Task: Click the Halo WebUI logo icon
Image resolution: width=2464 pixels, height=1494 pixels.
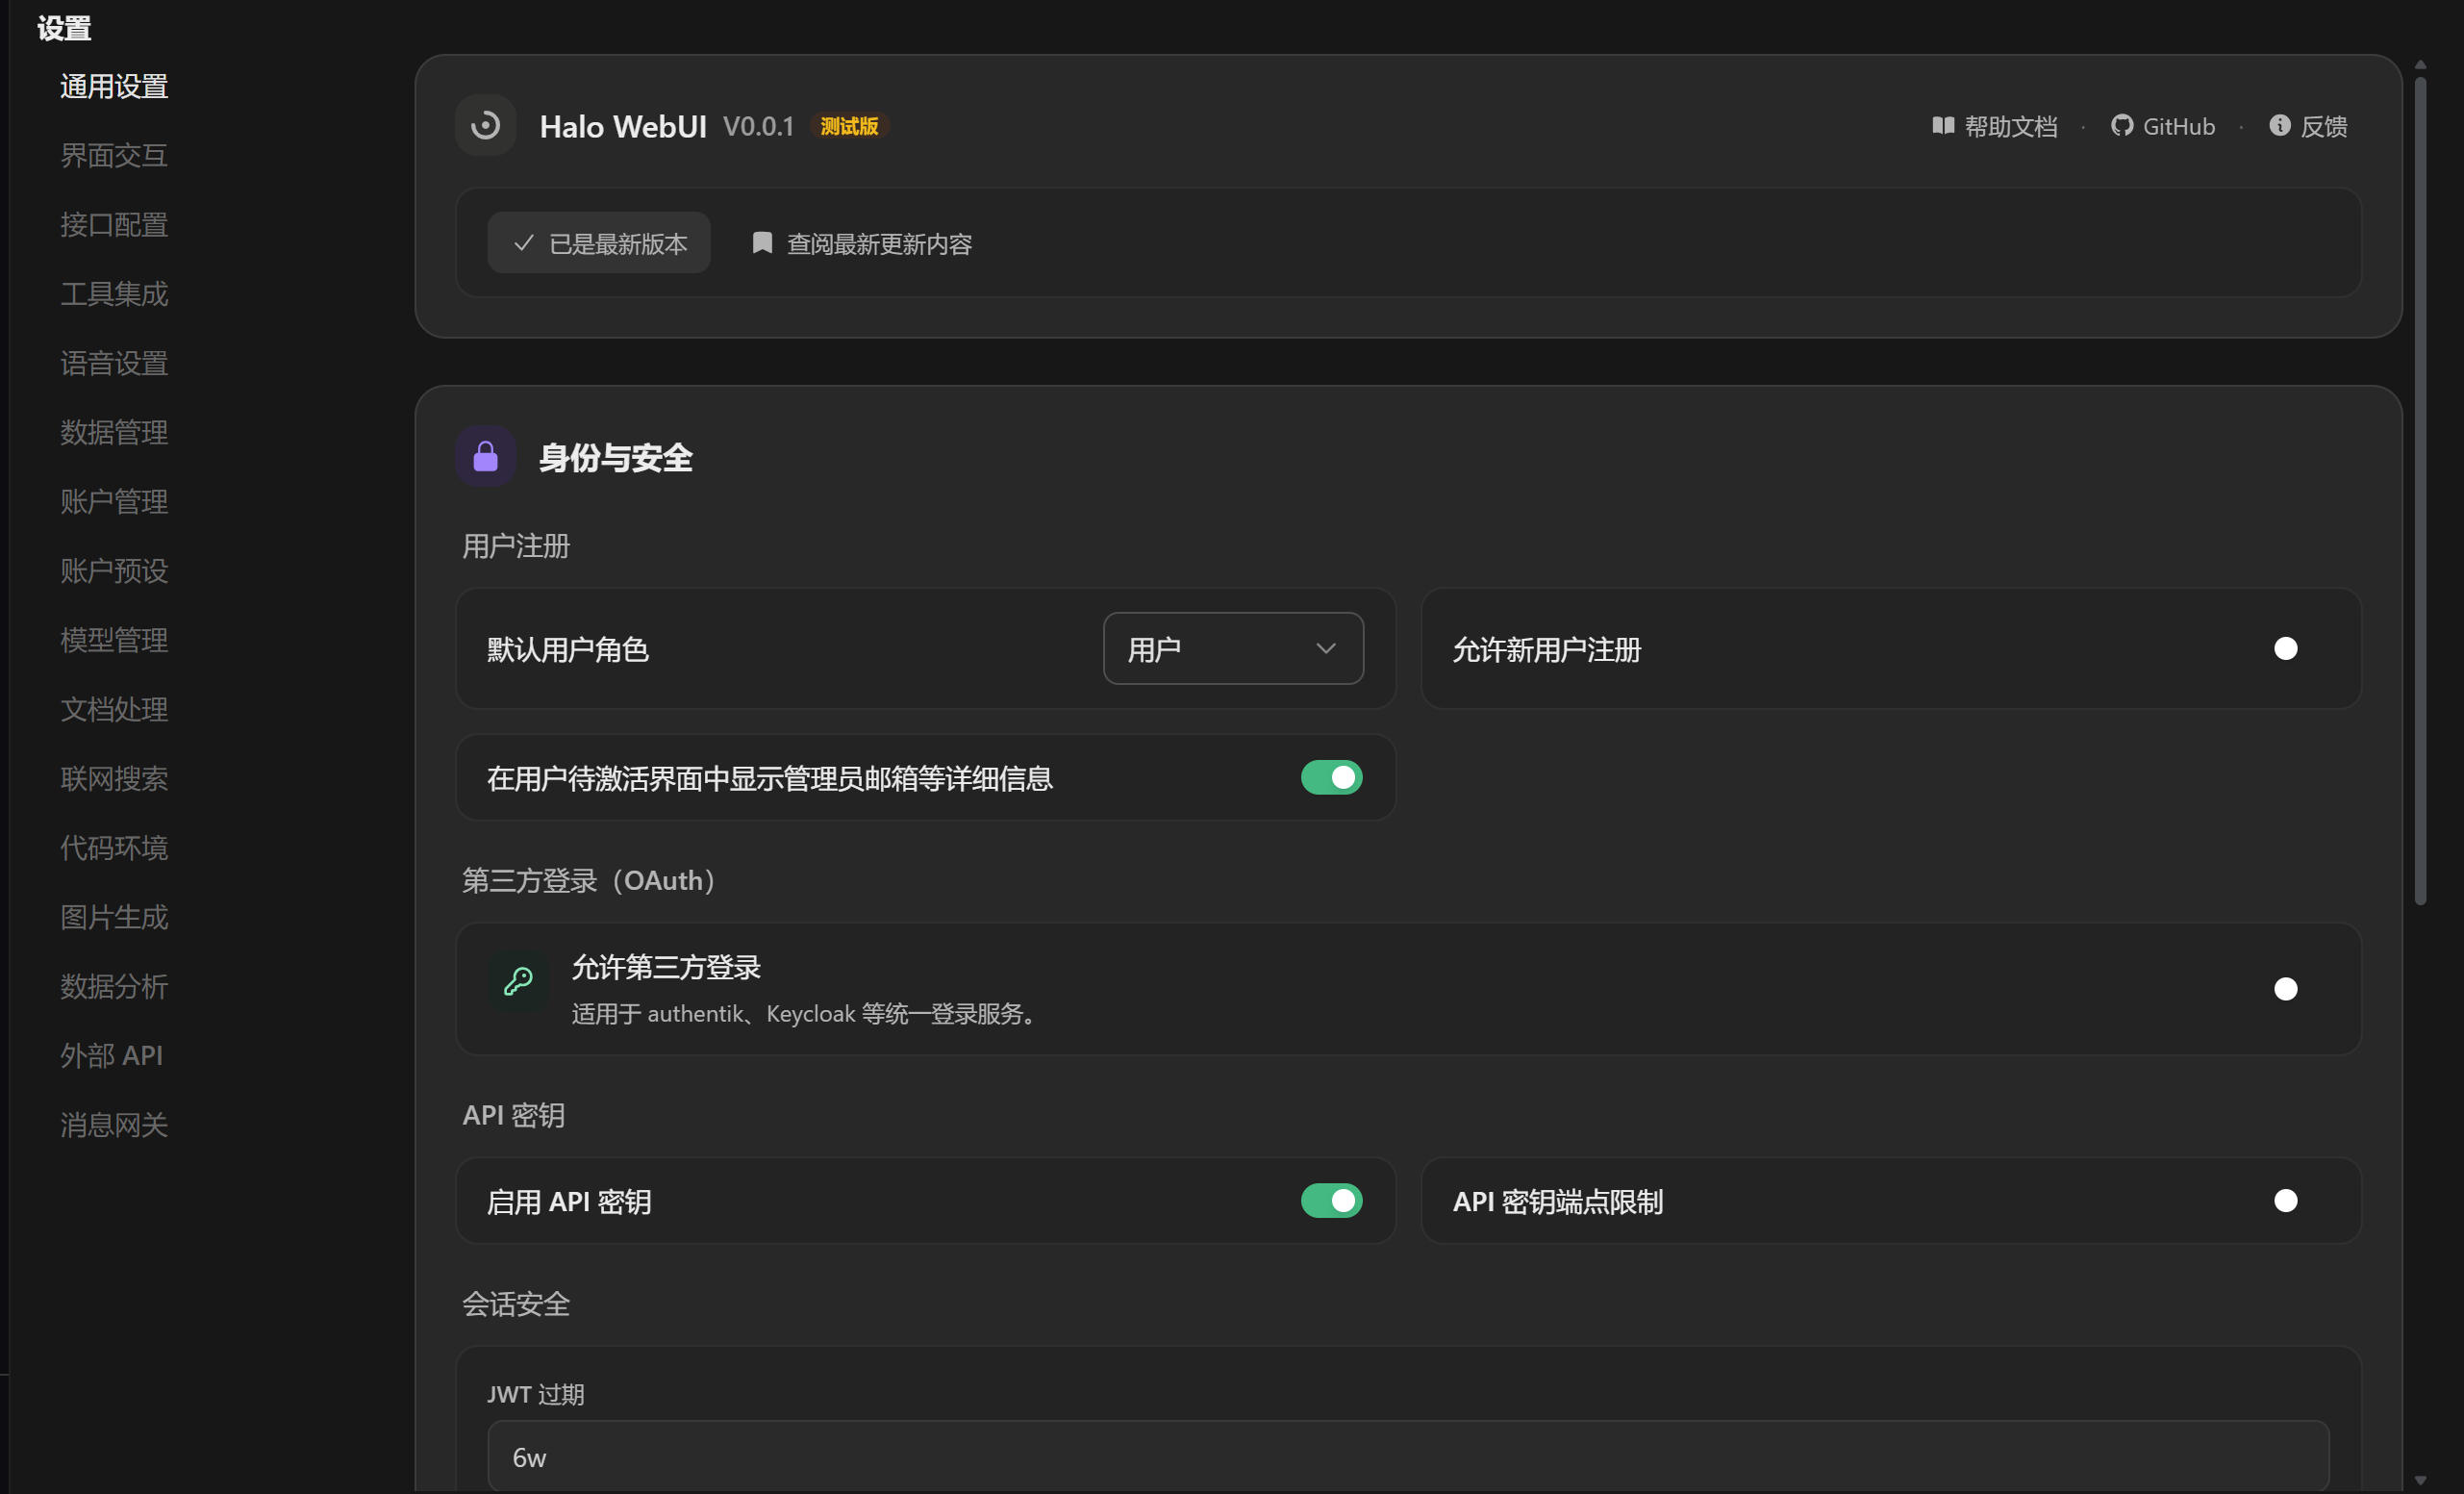Action: click(x=485, y=126)
